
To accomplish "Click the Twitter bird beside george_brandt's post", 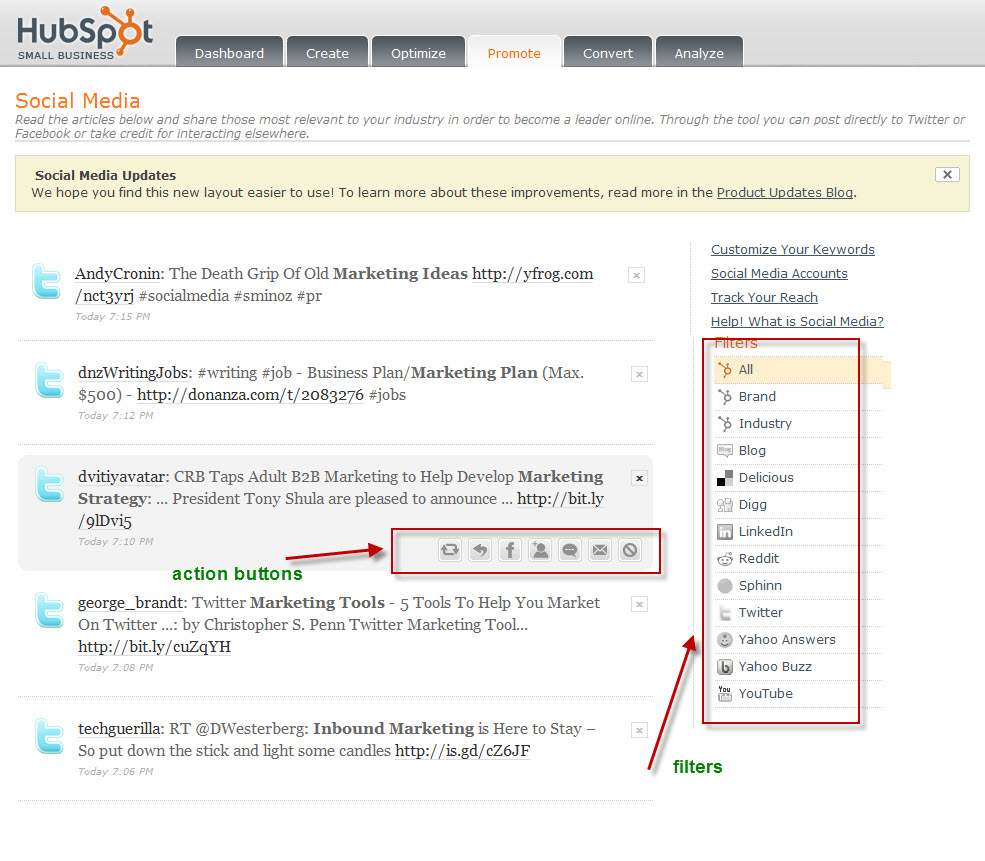I will 49,610.
